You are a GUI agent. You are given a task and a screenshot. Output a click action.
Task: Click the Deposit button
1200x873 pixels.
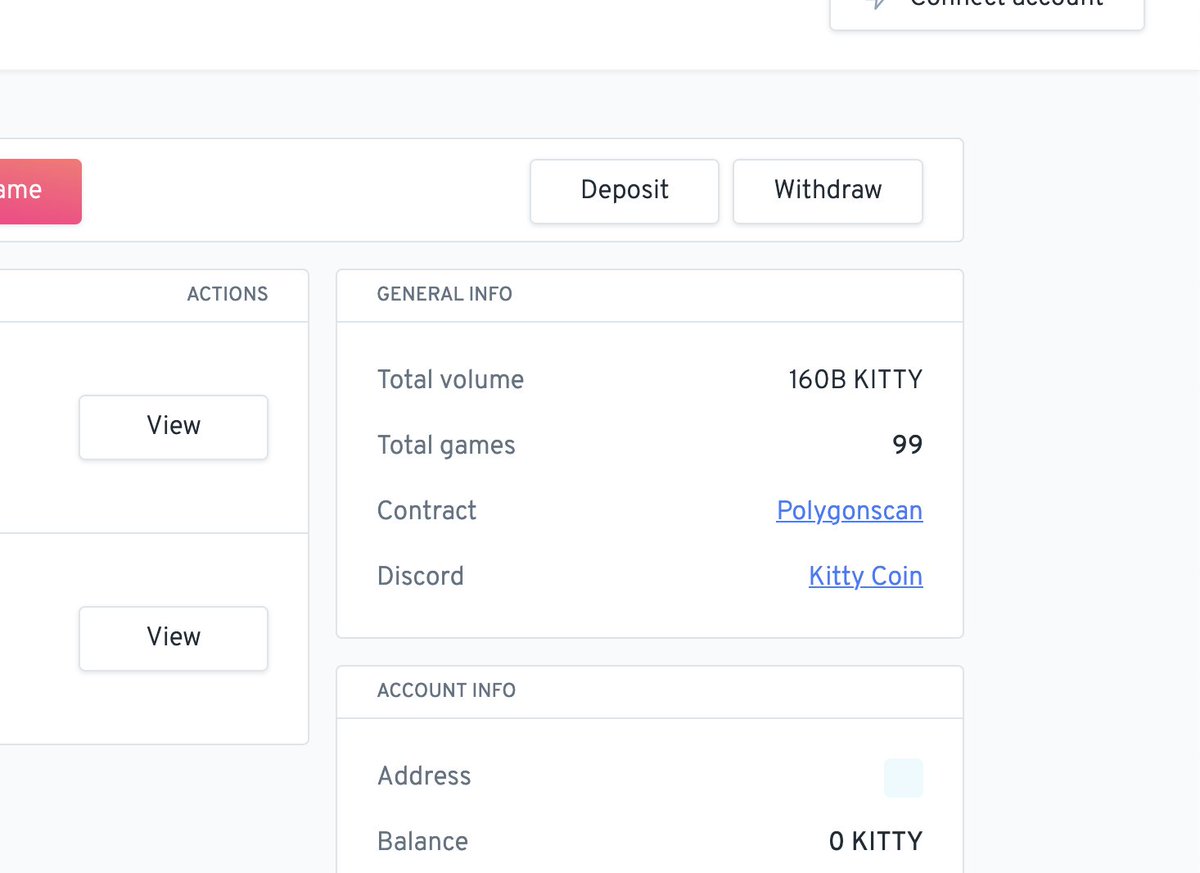coord(624,191)
